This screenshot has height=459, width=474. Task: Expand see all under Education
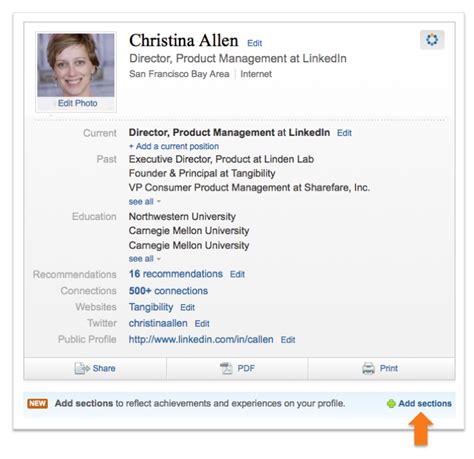point(145,259)
